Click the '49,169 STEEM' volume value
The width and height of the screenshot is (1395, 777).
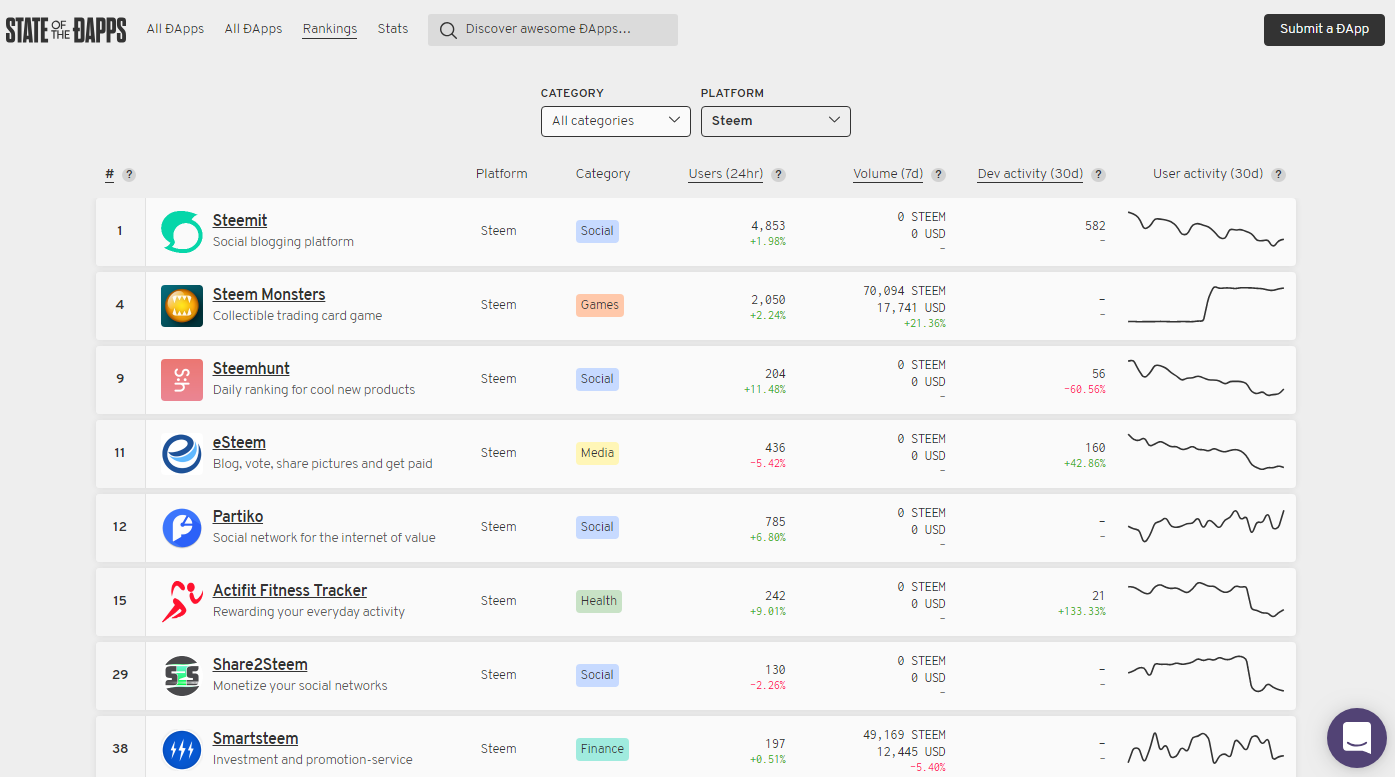904,735
